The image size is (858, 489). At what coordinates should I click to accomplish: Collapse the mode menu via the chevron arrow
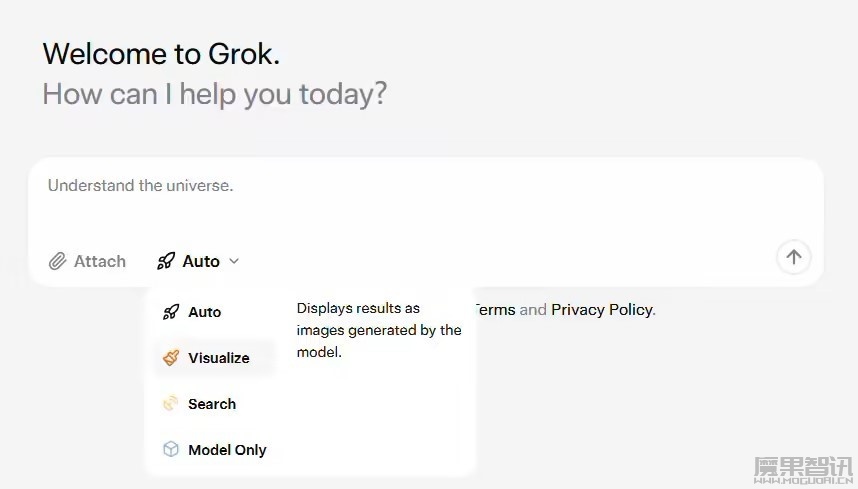pyautogui.click(x=234, y=261)
